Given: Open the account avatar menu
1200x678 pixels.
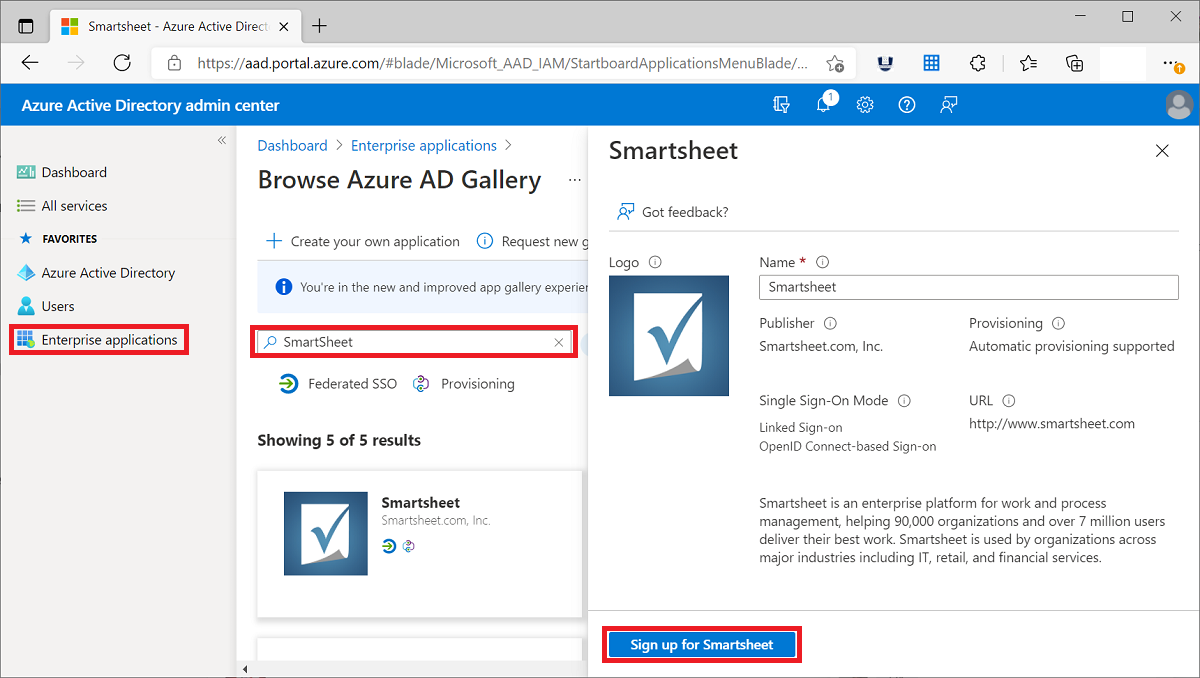Looking at the screenshot, I should (1179, 105).
